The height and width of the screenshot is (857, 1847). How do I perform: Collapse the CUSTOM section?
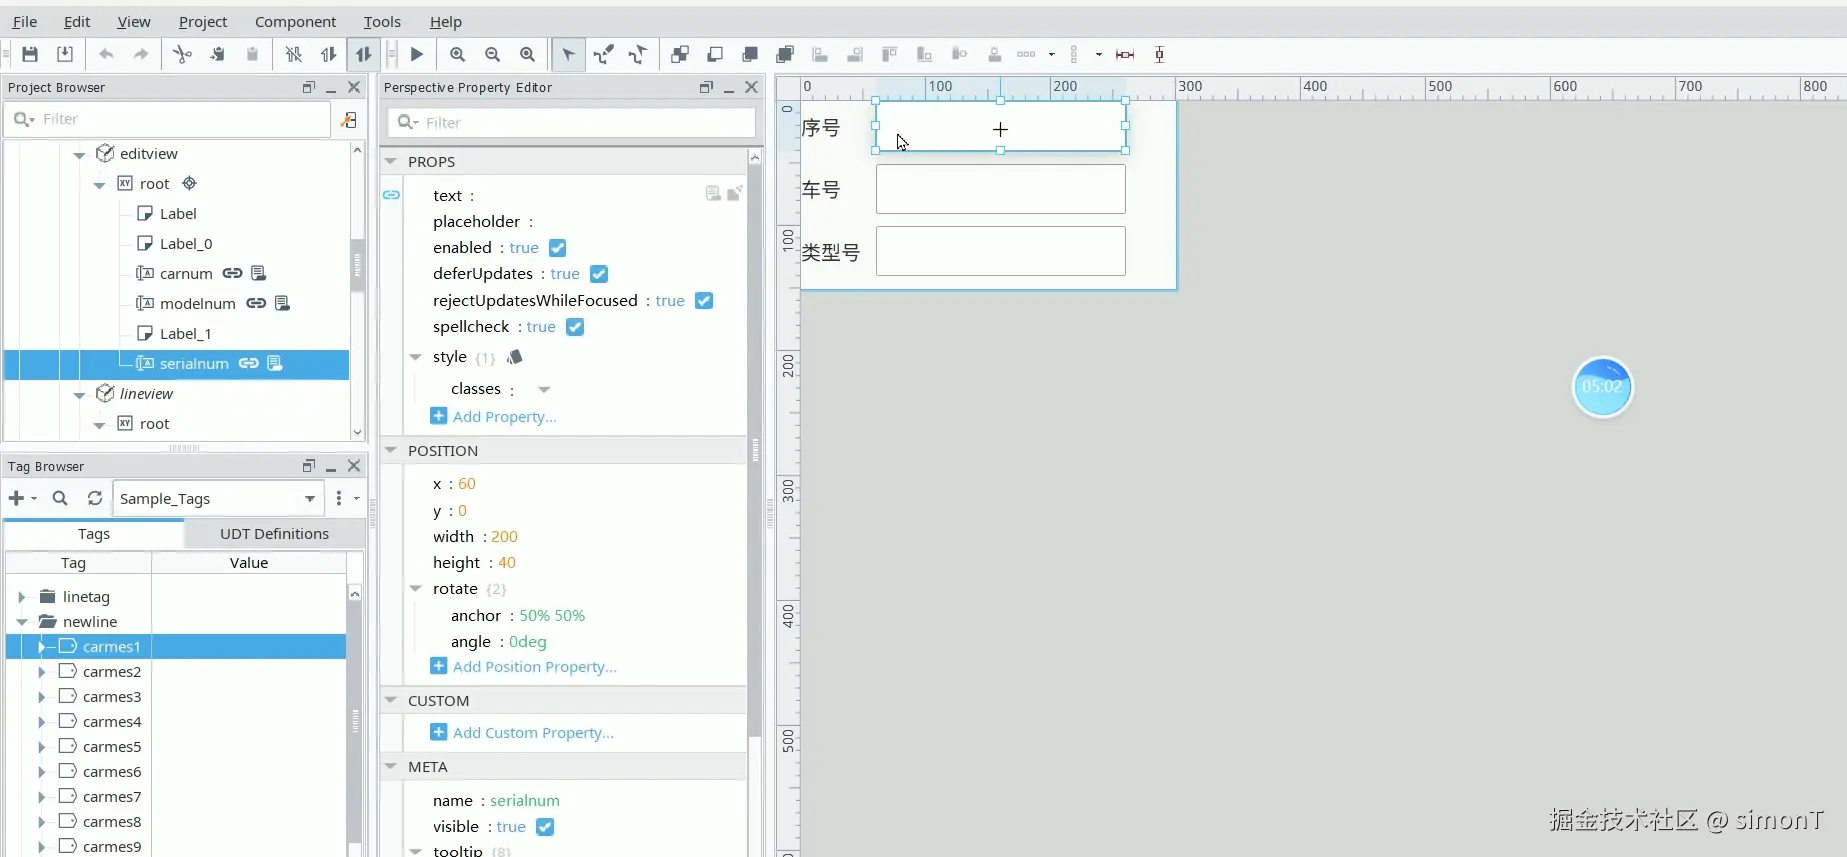392,700
